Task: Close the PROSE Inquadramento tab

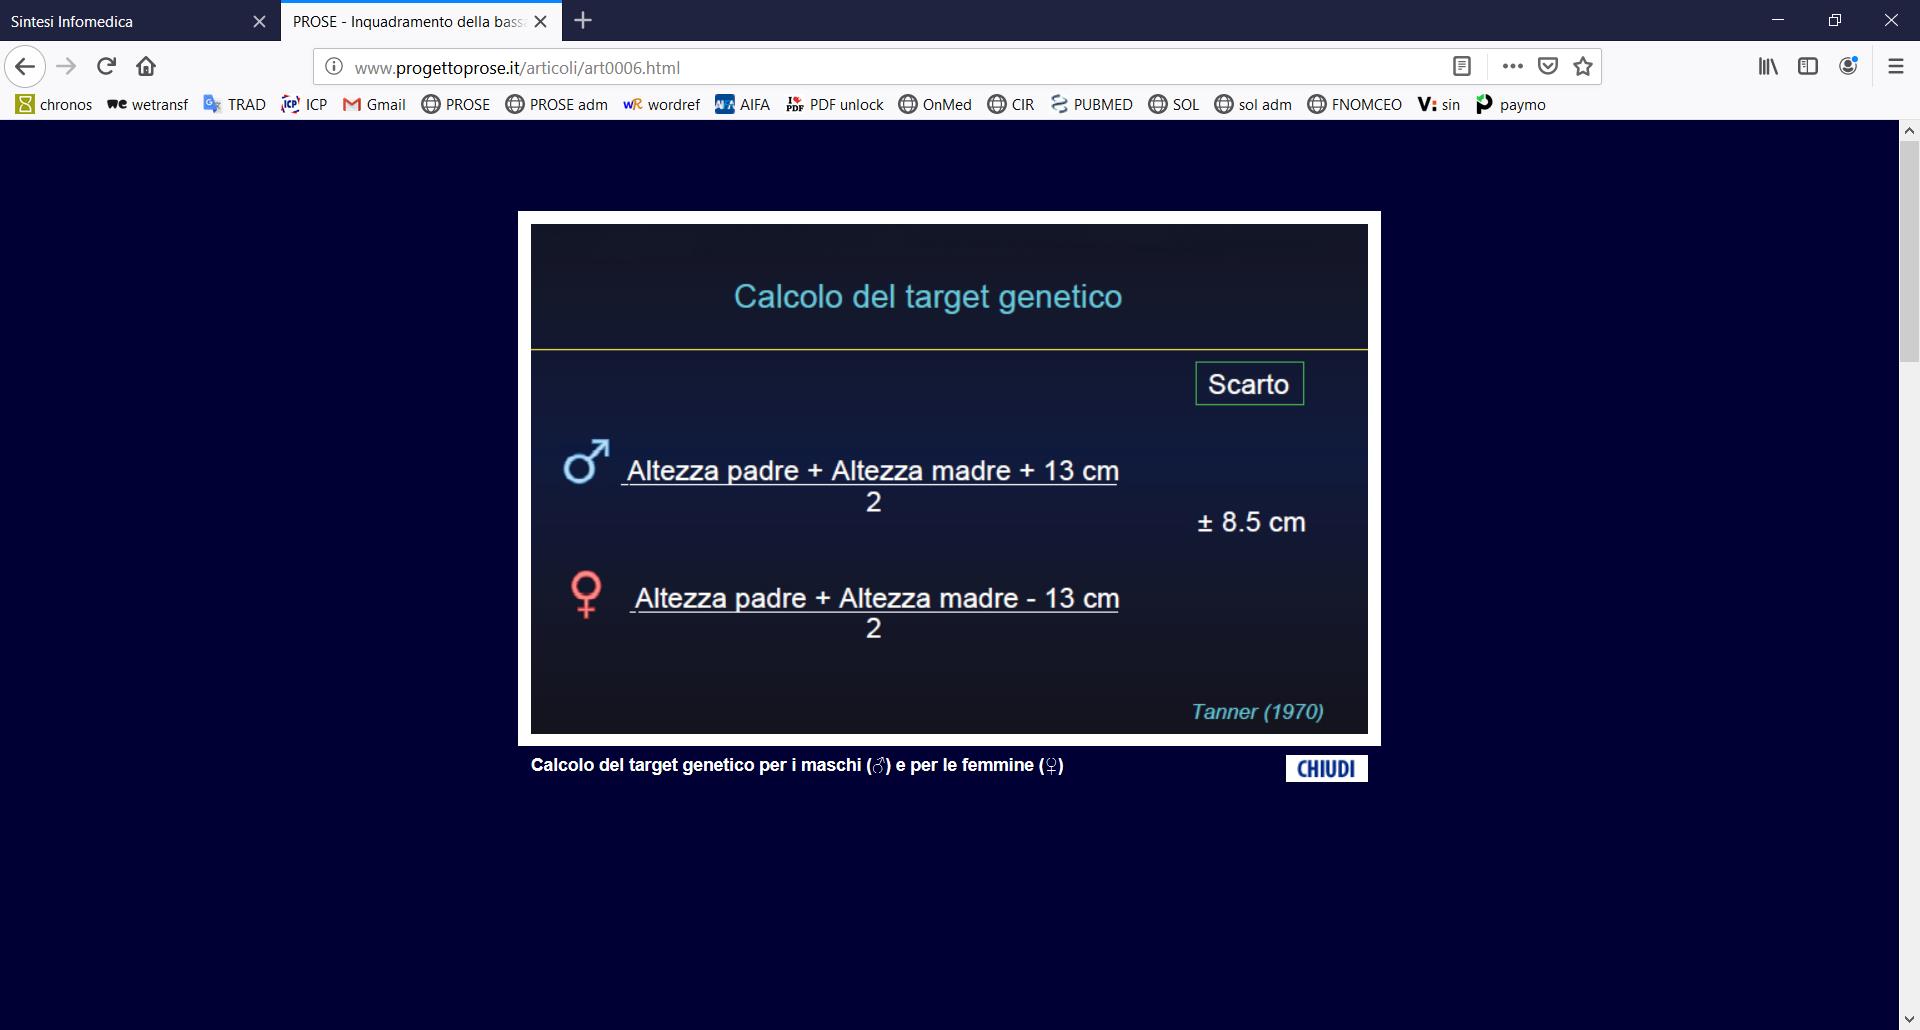Action: click(540, 21)
